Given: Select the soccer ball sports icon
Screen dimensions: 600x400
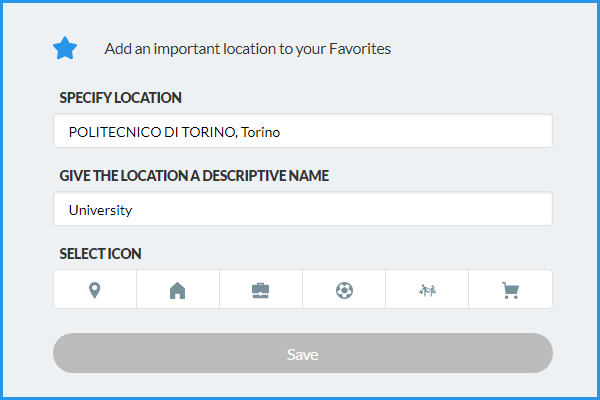Looking at the screenshot, I should click(344, 290).
